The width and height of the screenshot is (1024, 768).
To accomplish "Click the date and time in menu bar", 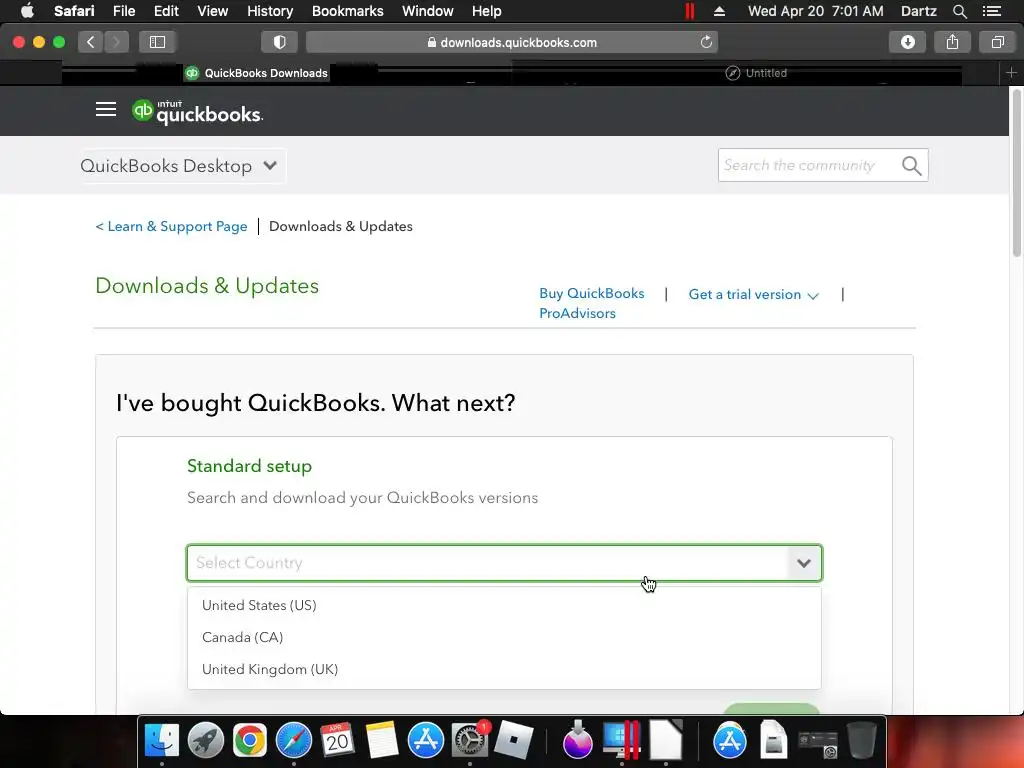I will (815, 11).
